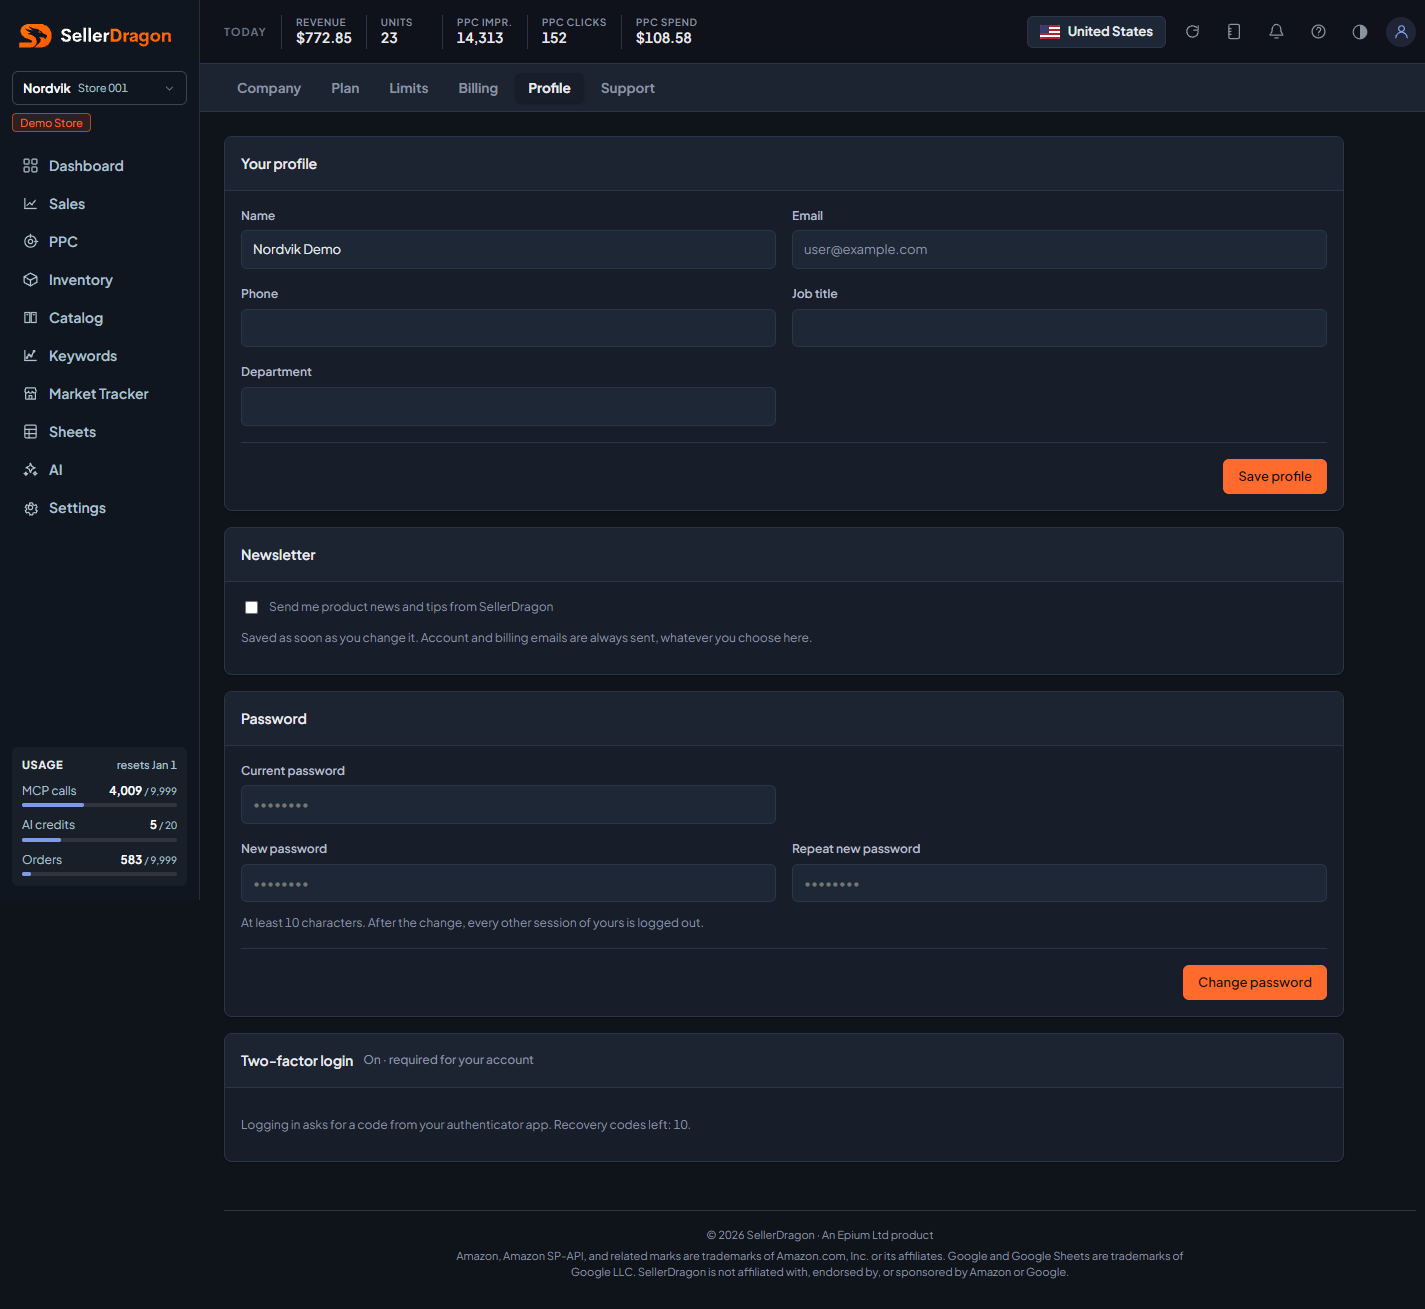This screenshot has width=1425, height=1309.
Task: Open Market Tracker via its storefront icon
Action: coord(31,394)
